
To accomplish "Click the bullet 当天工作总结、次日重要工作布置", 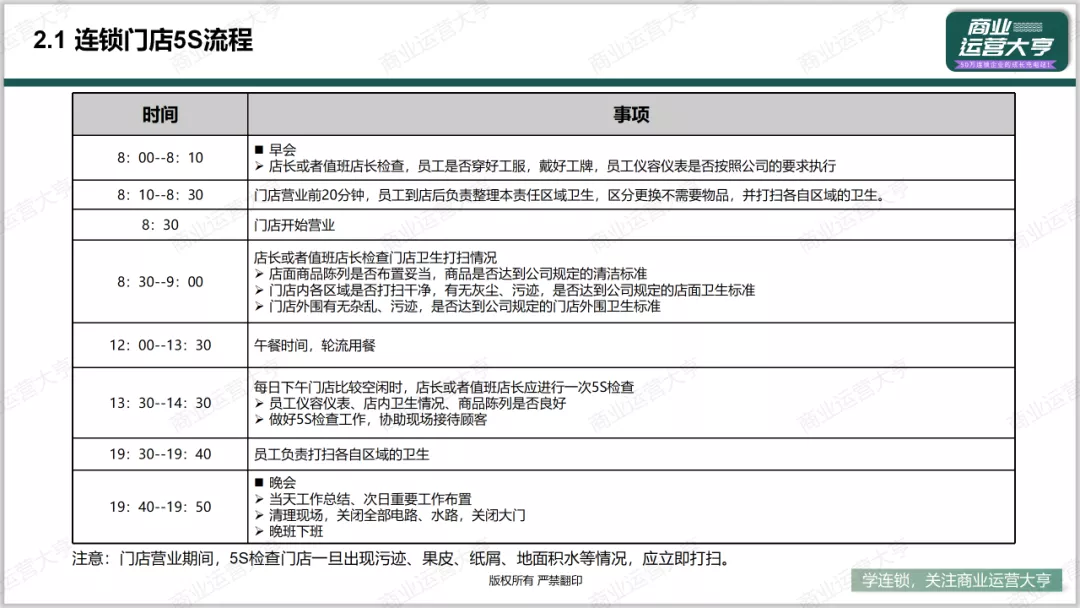I will click(x=370, y=499).
